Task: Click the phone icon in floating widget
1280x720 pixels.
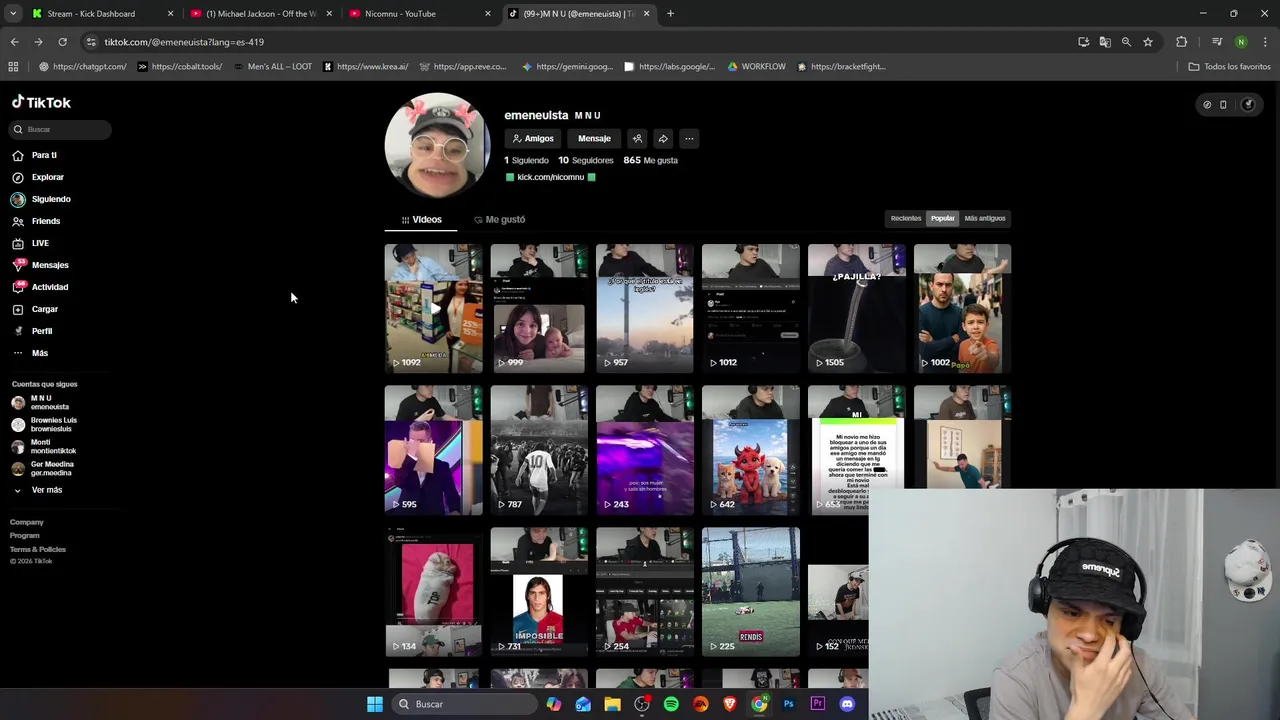Action: 1223,105
